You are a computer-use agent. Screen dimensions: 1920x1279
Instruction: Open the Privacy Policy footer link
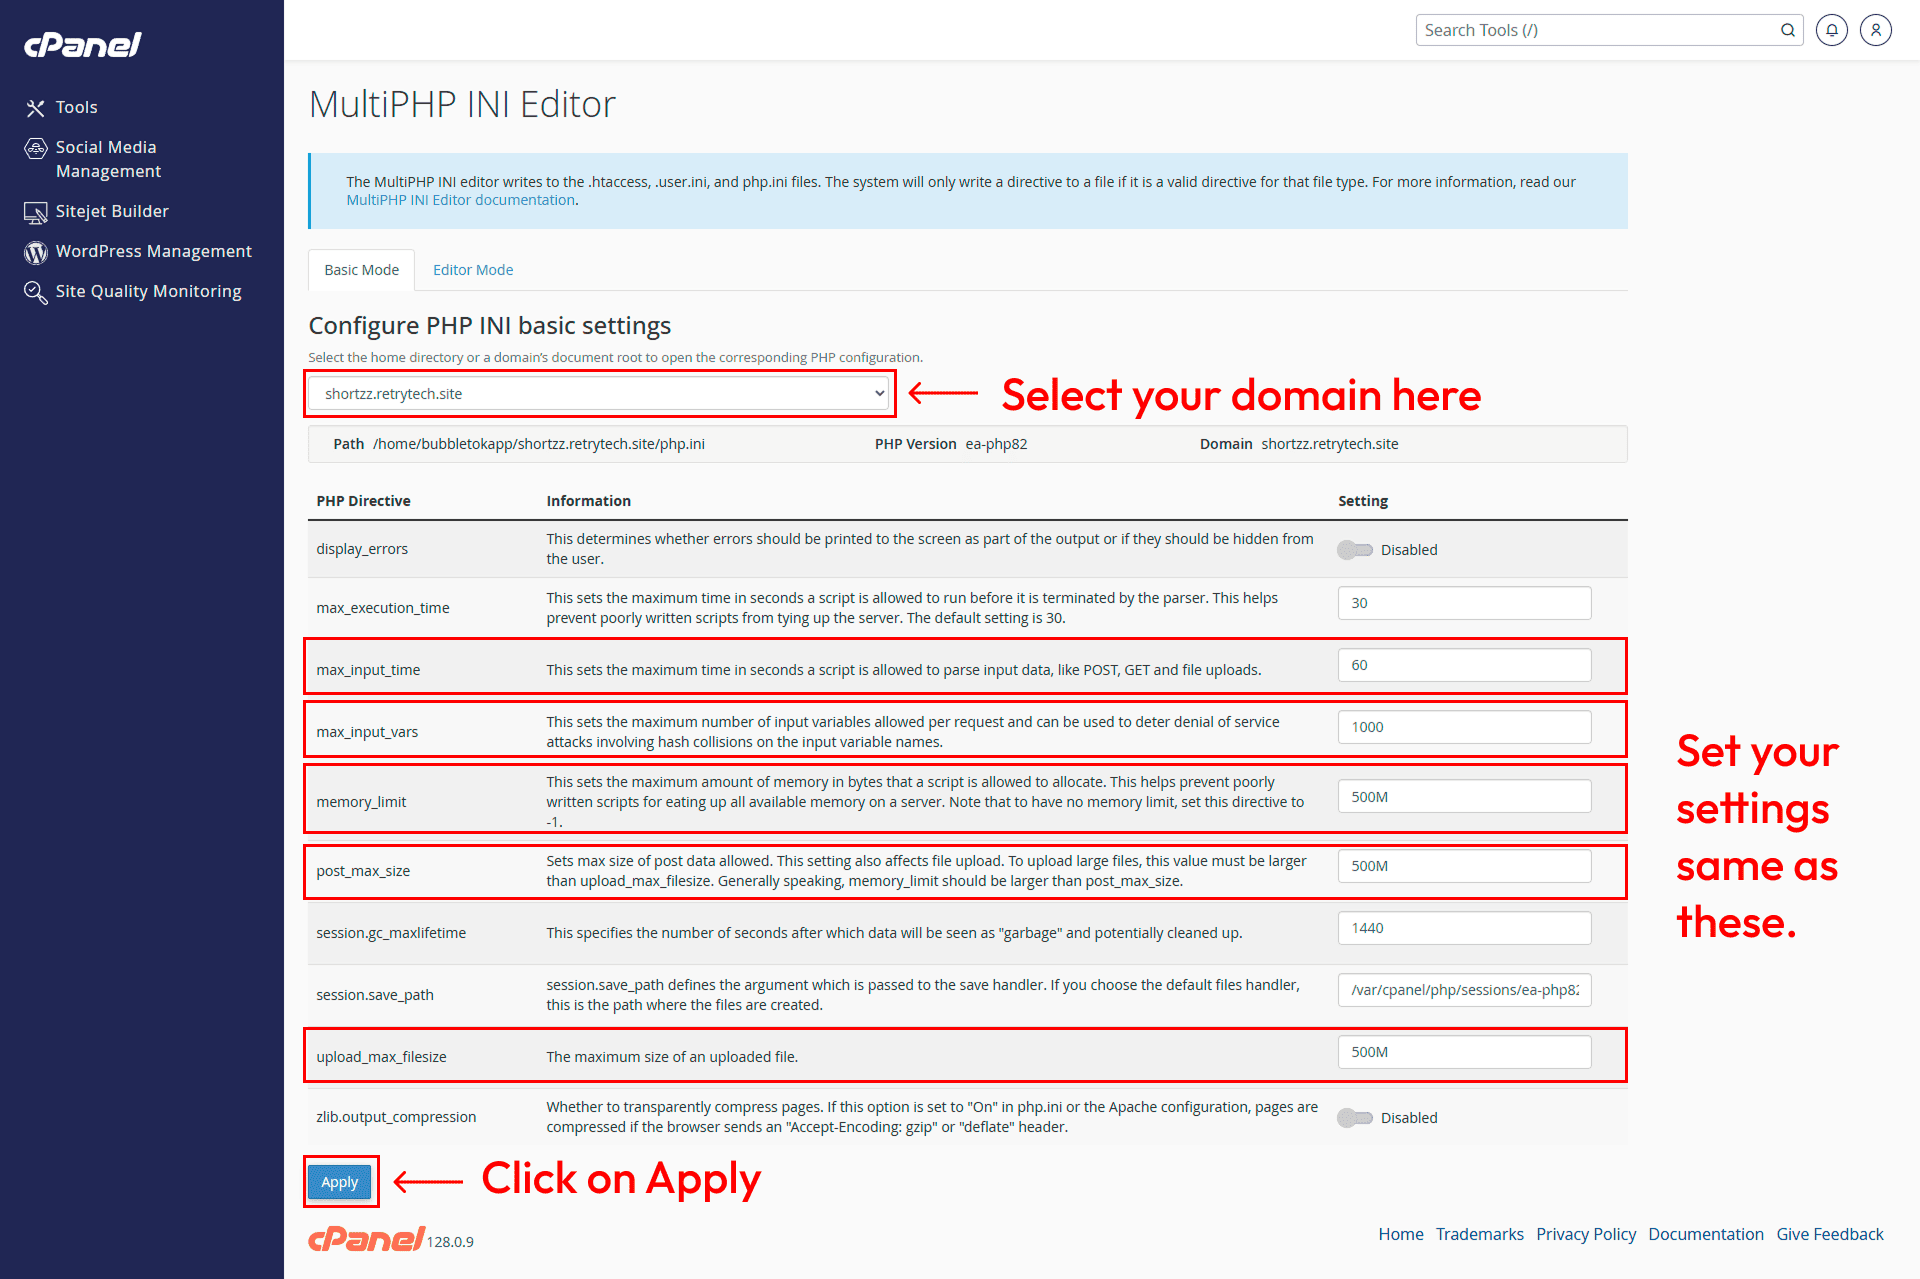click(1586, 1234)
